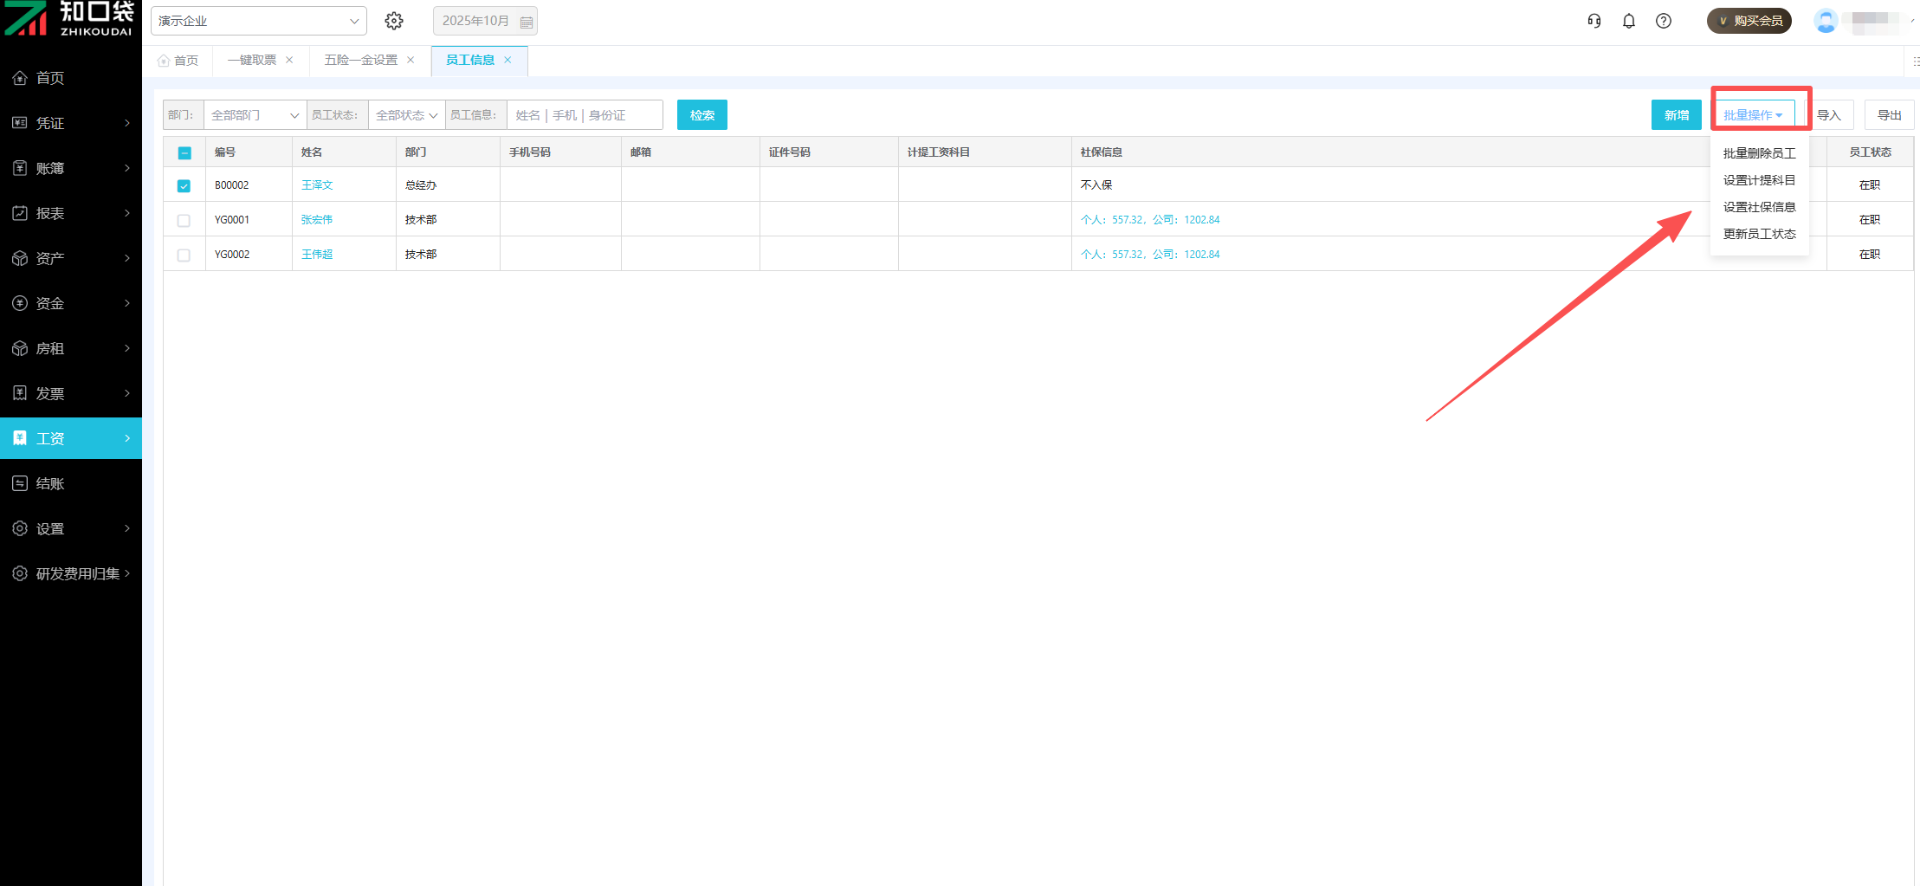
Task: Select 批量删除员工 from the batch menu
Action: (1759, 153)
